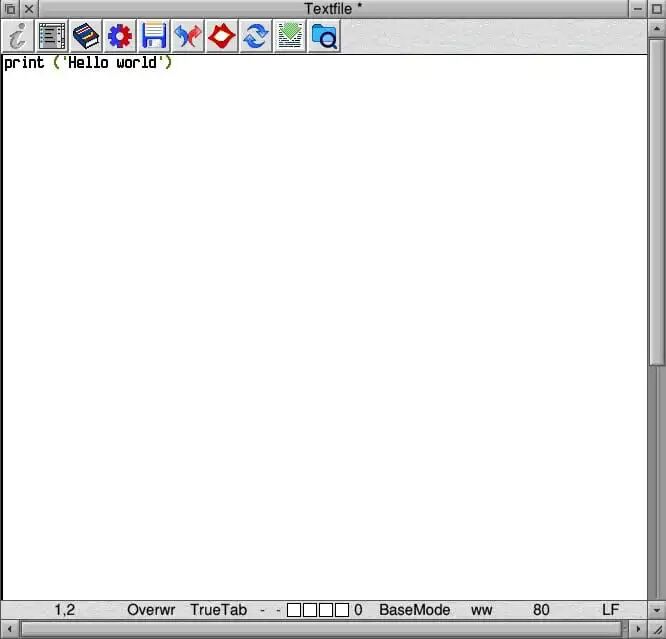The width and height of the screenshot is (666, 639).
Task: Click the scroll down arrow
Action: [x=657, y=610]
